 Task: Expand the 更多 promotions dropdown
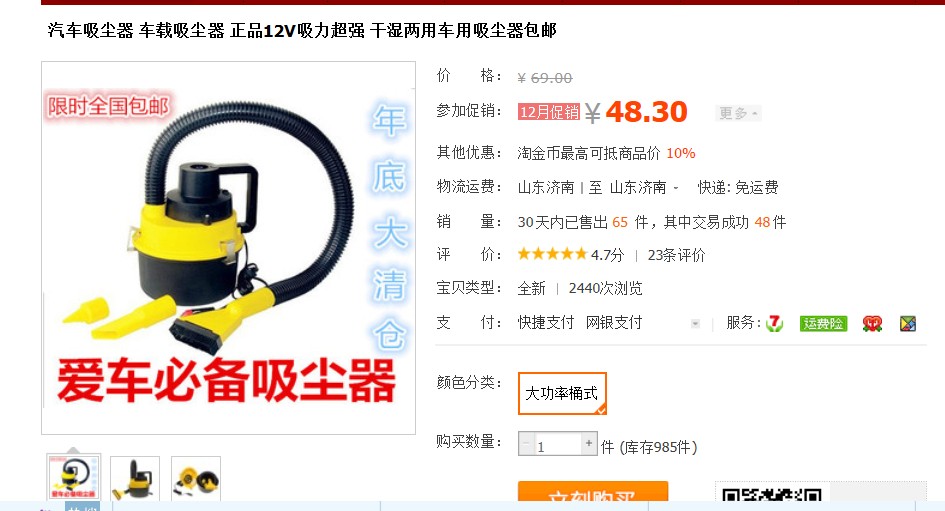[x=738, y=113]
